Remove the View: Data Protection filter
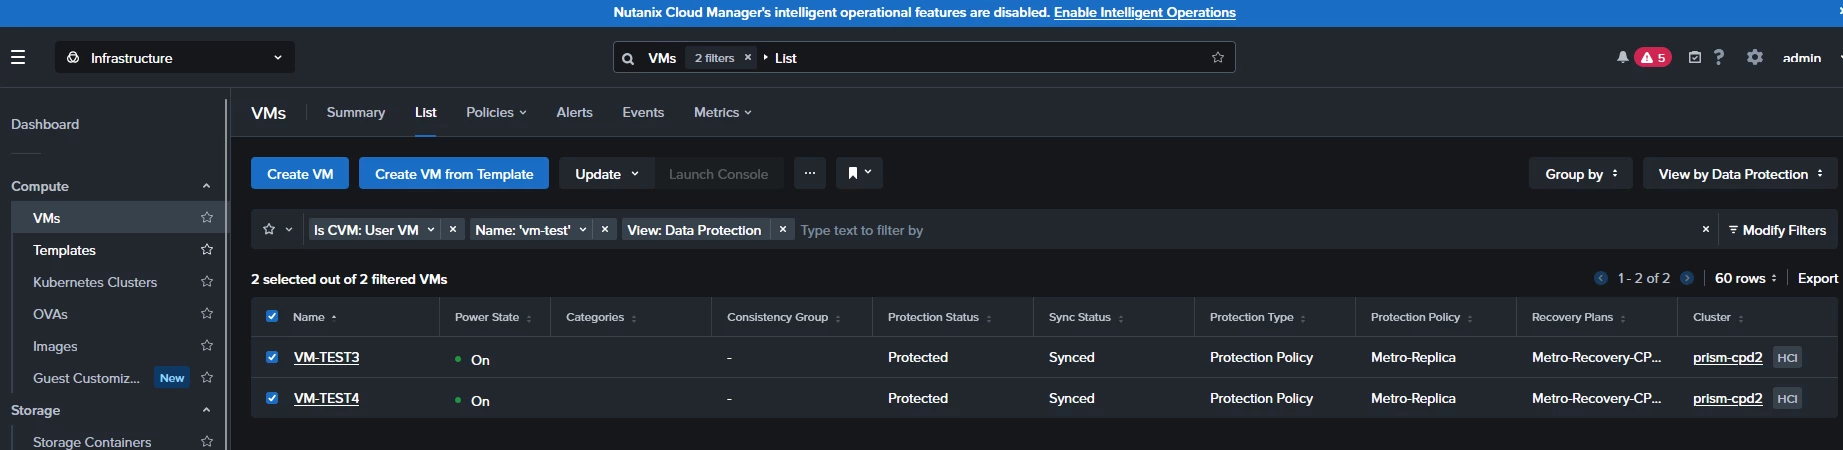The image size is (1843, 450). pos(783,229)
